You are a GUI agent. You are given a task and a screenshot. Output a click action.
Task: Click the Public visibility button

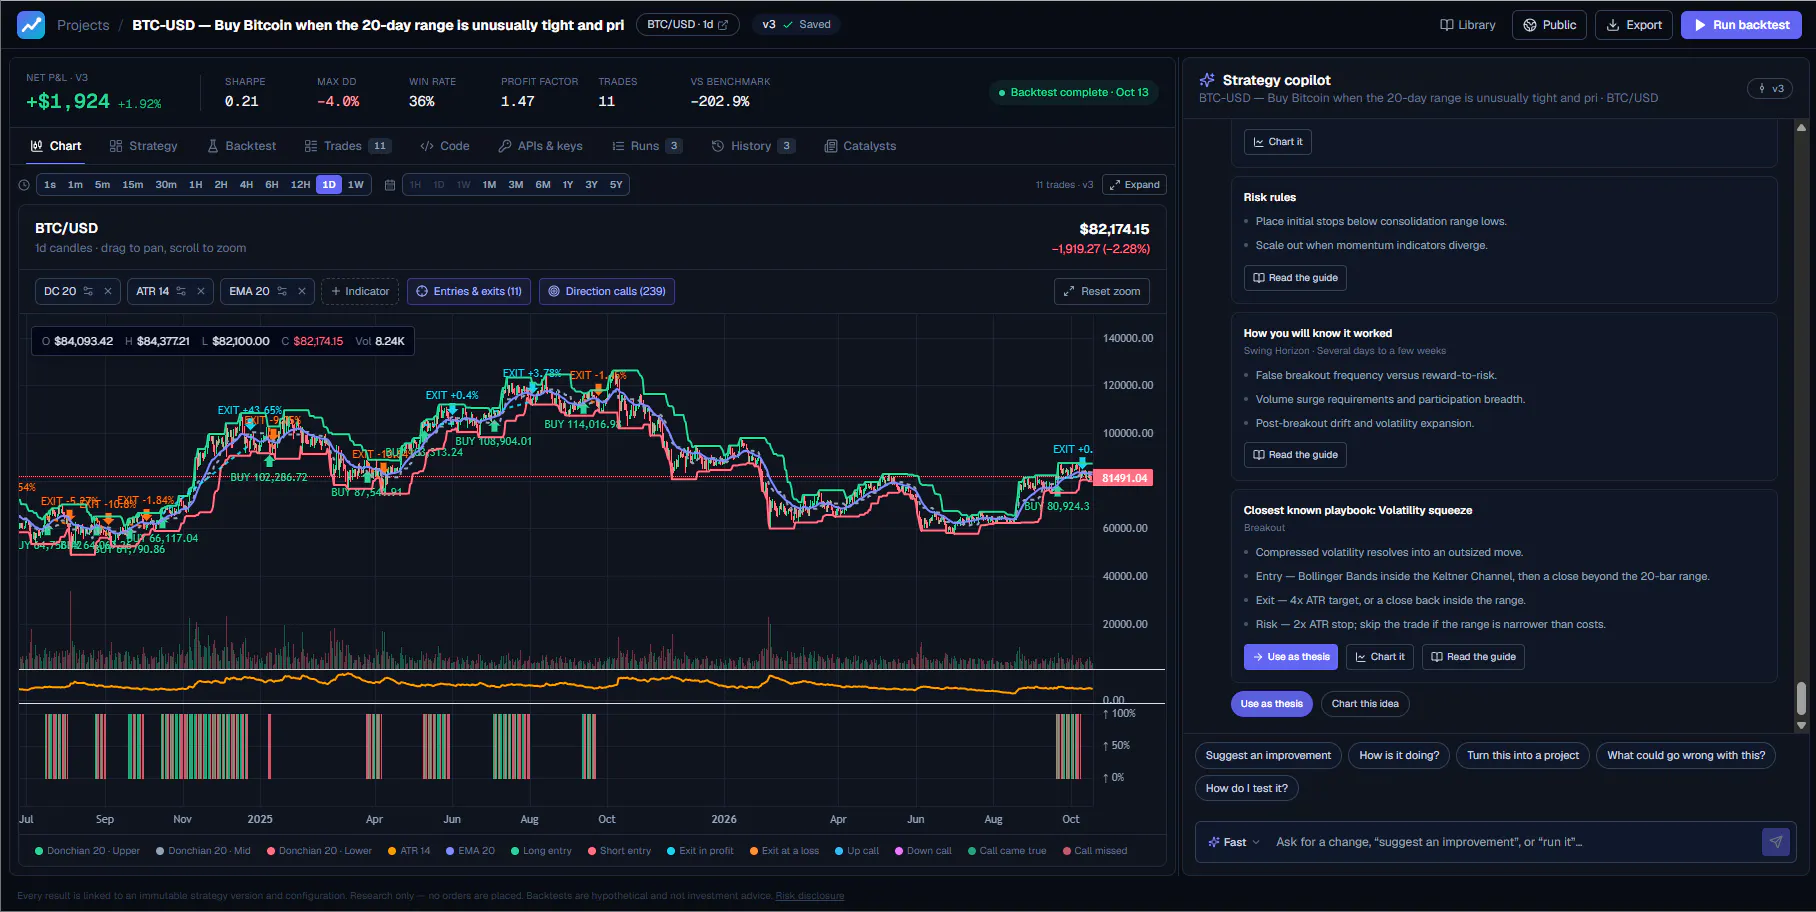1550,25
